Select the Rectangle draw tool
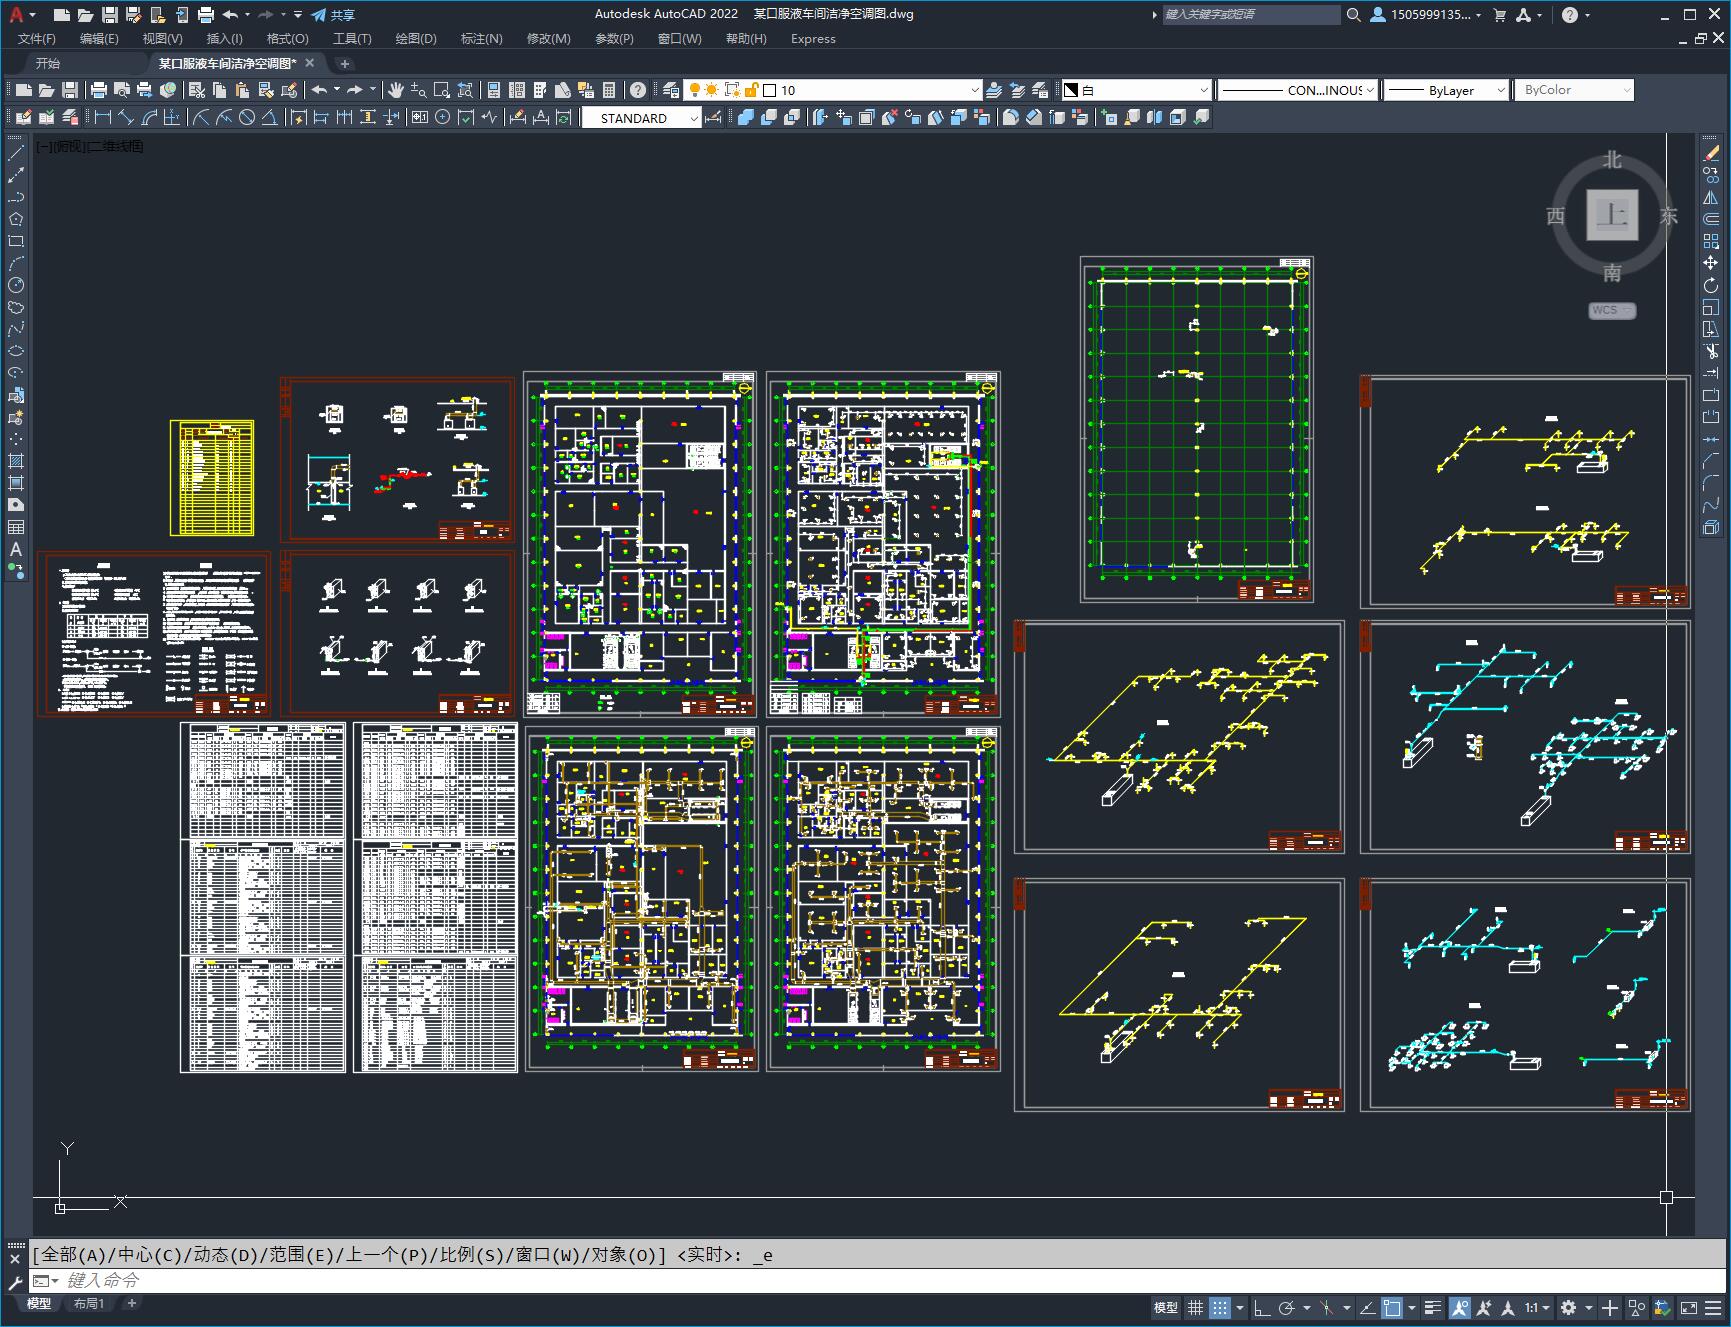1731x1327 pixels. [x=16, y=242]
